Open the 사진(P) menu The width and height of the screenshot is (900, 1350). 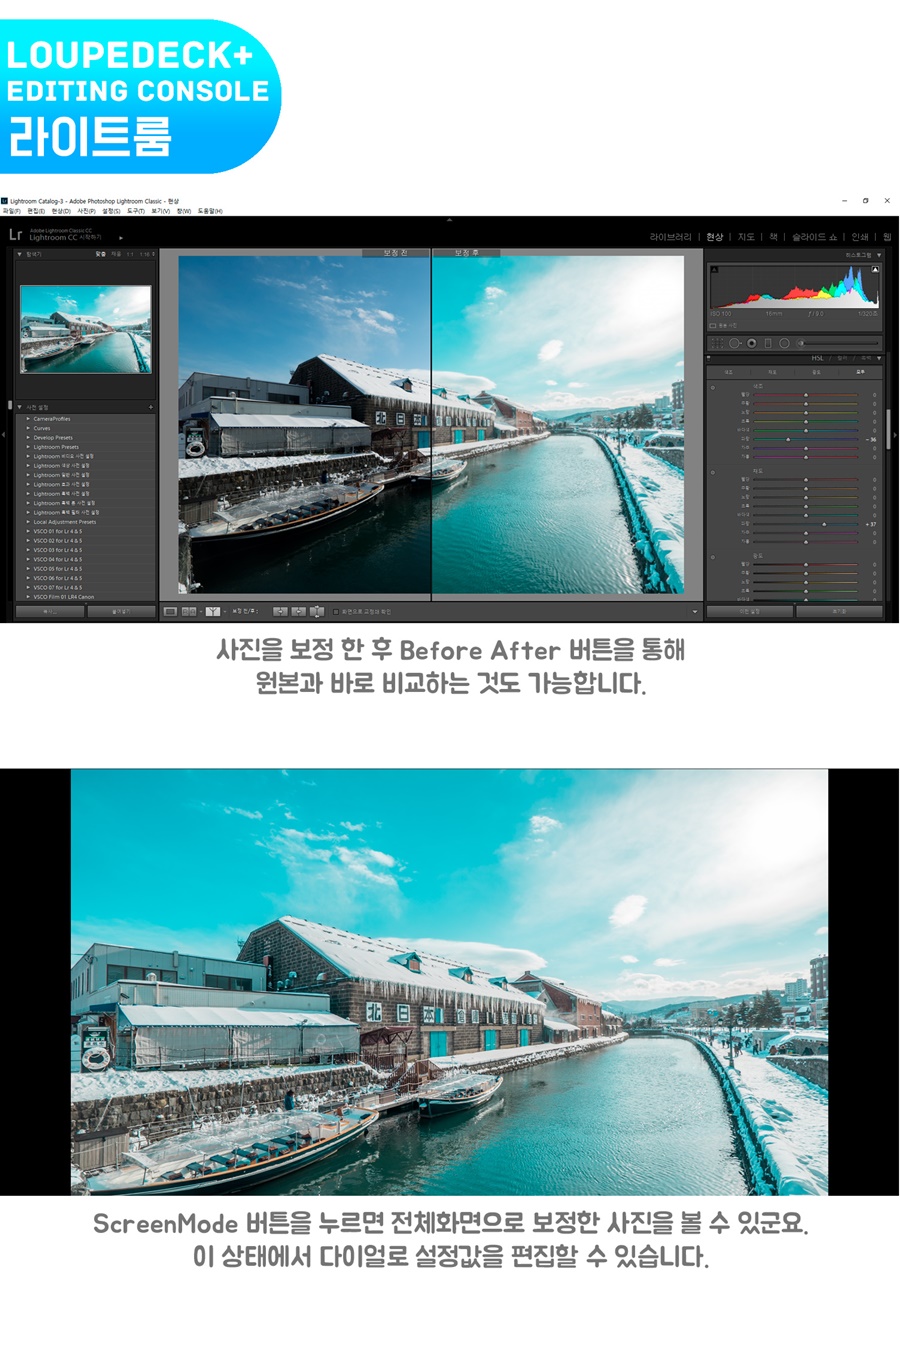(86, 211)
